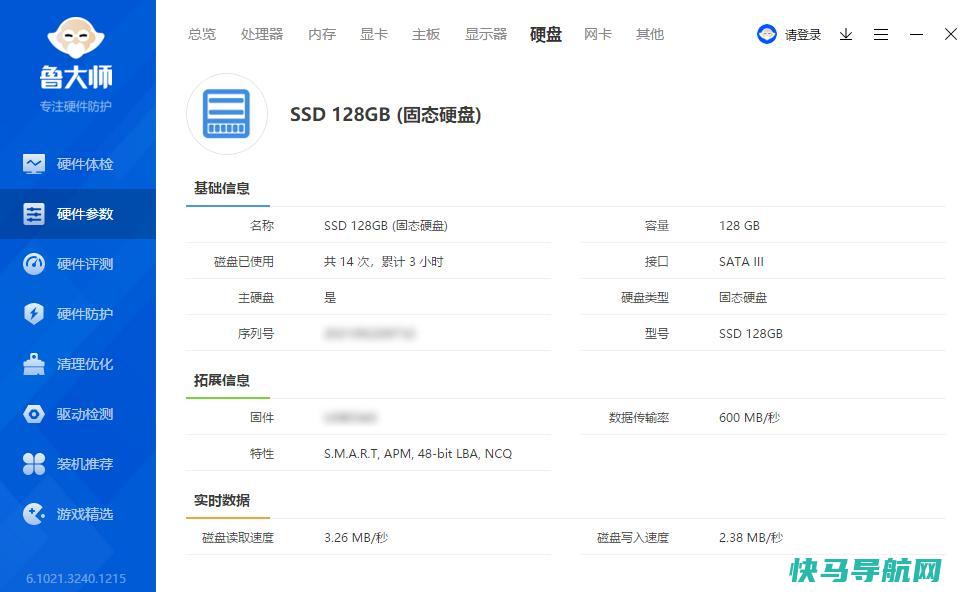Click the SSD drive illustration icon
Screen dimensions: 968x592
coord(227,114)
